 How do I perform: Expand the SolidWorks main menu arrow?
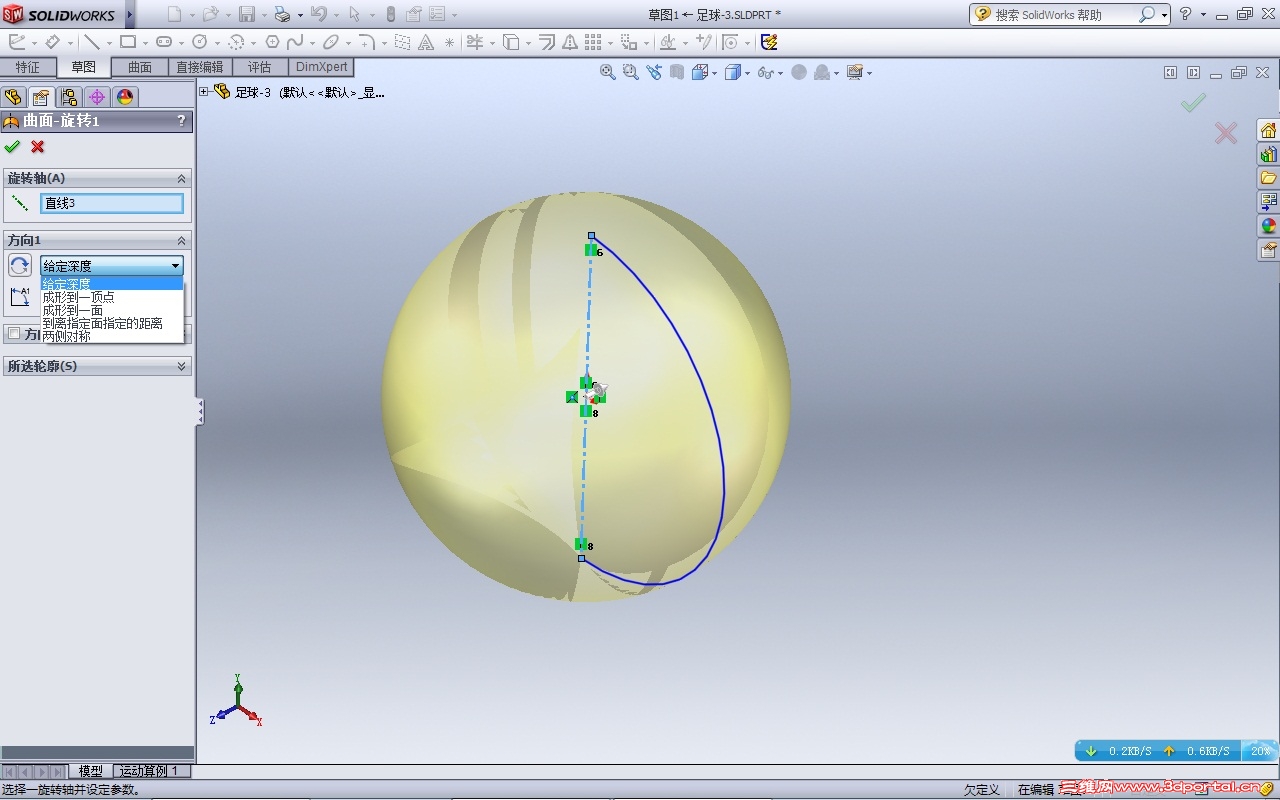(130, 14)
